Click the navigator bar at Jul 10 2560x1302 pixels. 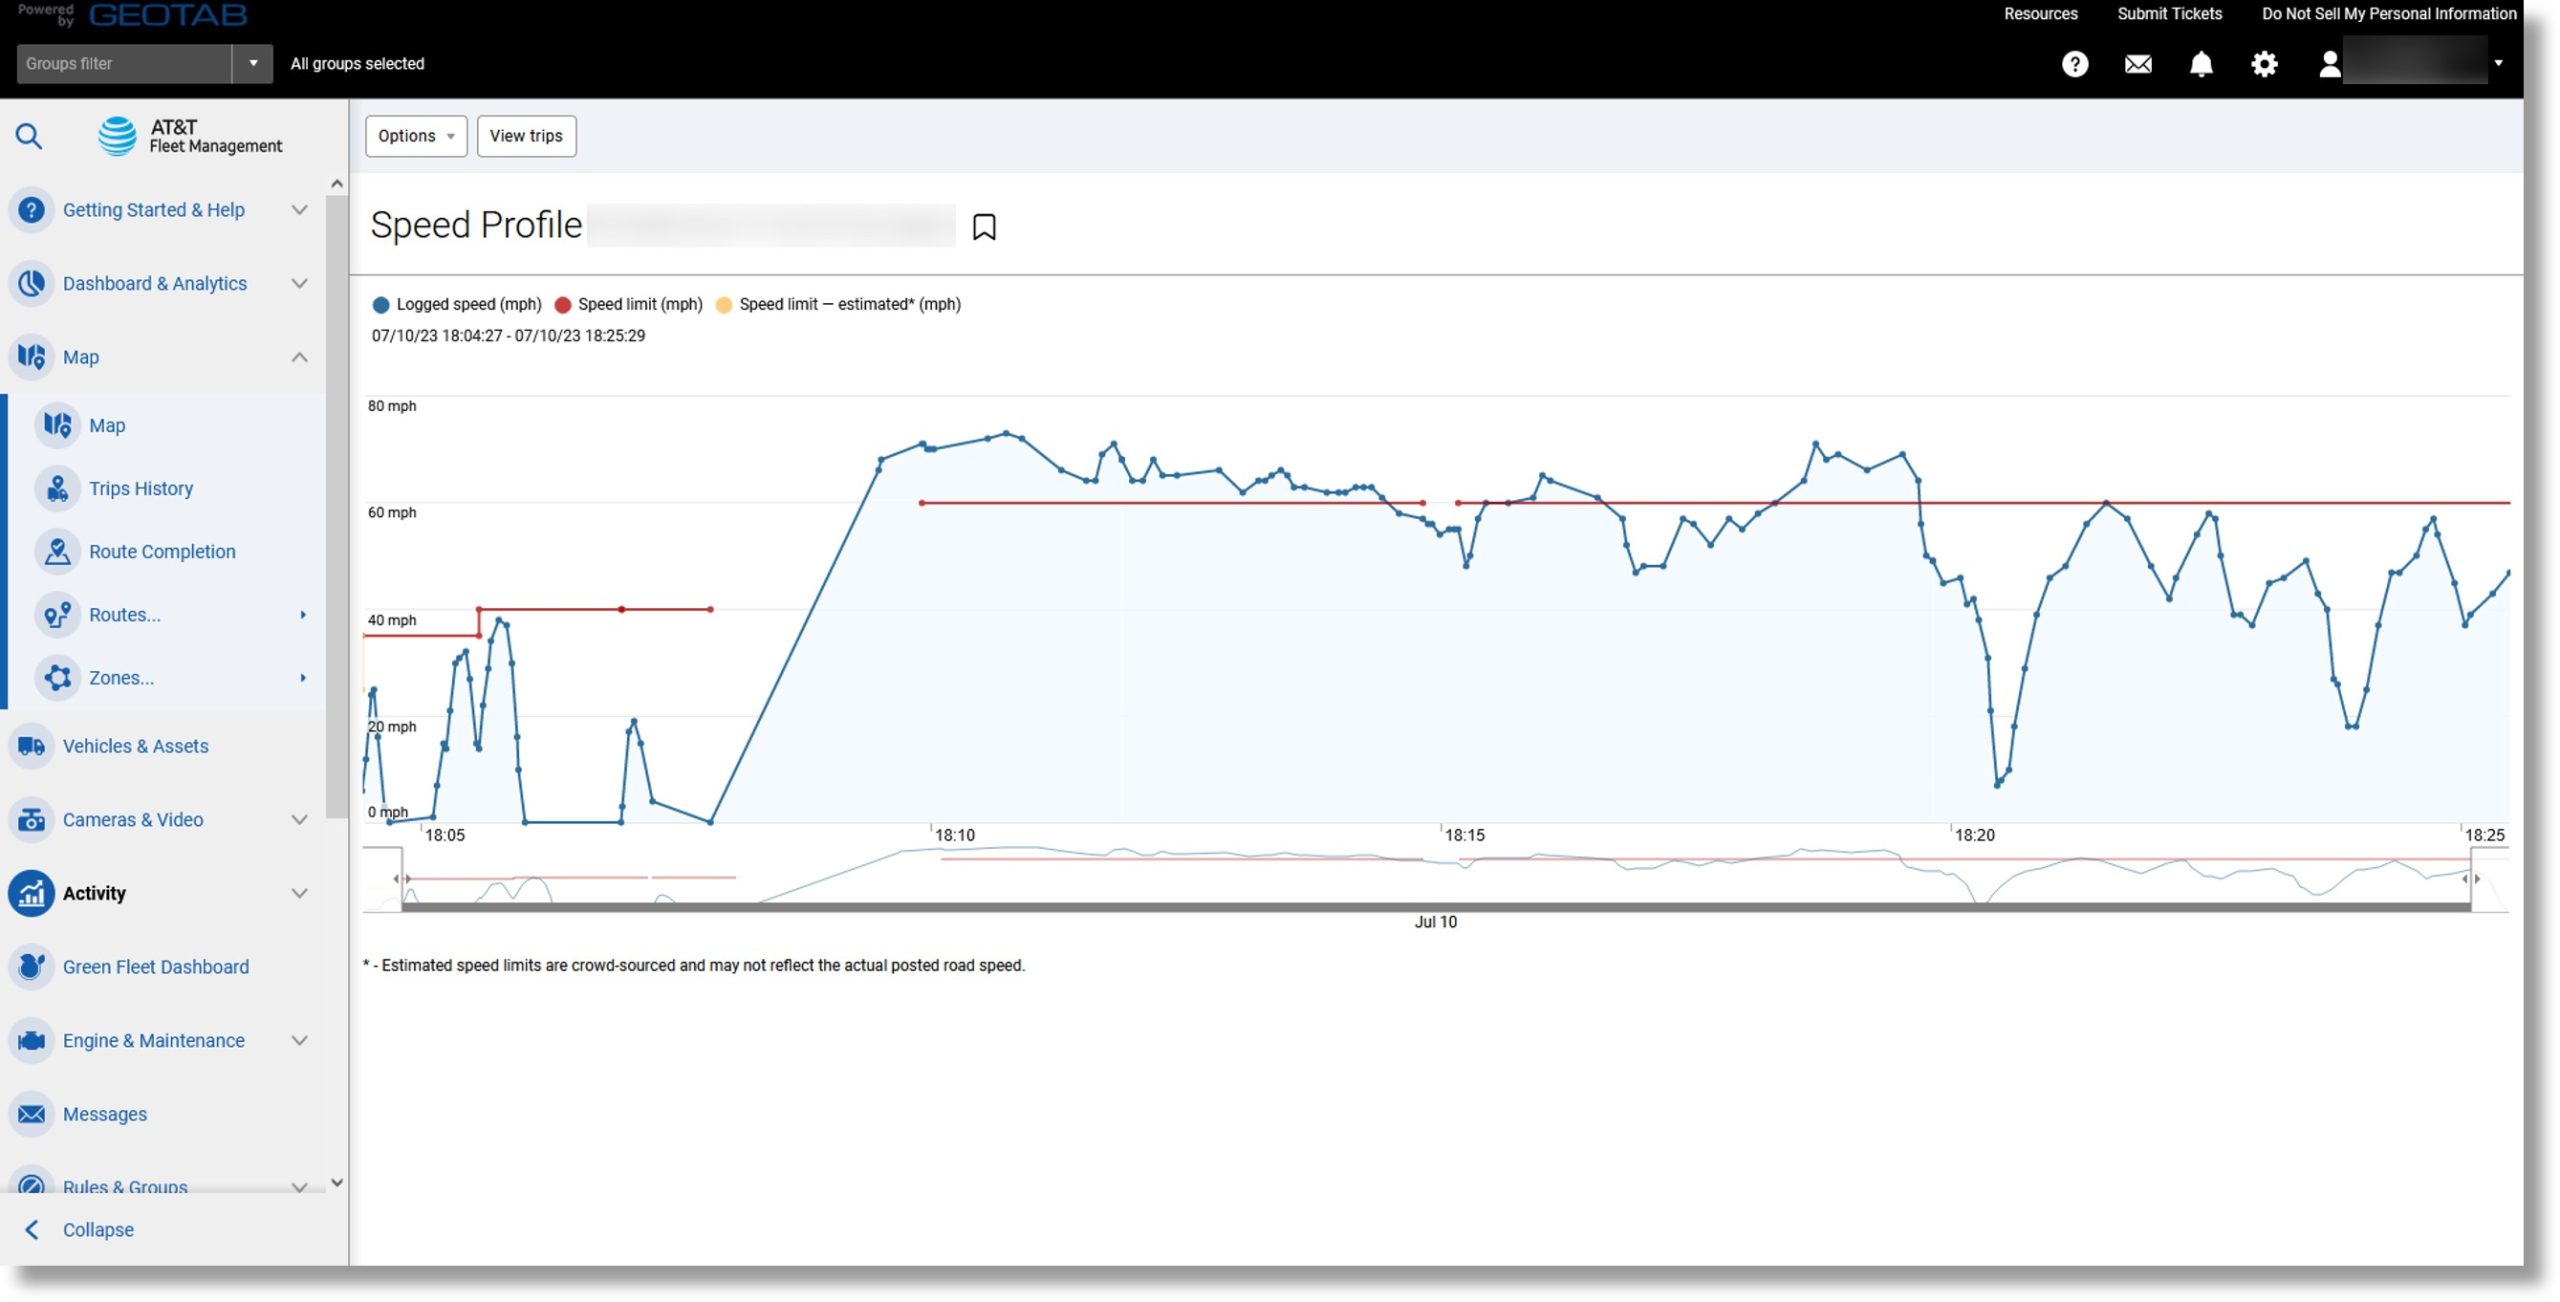1436,907
